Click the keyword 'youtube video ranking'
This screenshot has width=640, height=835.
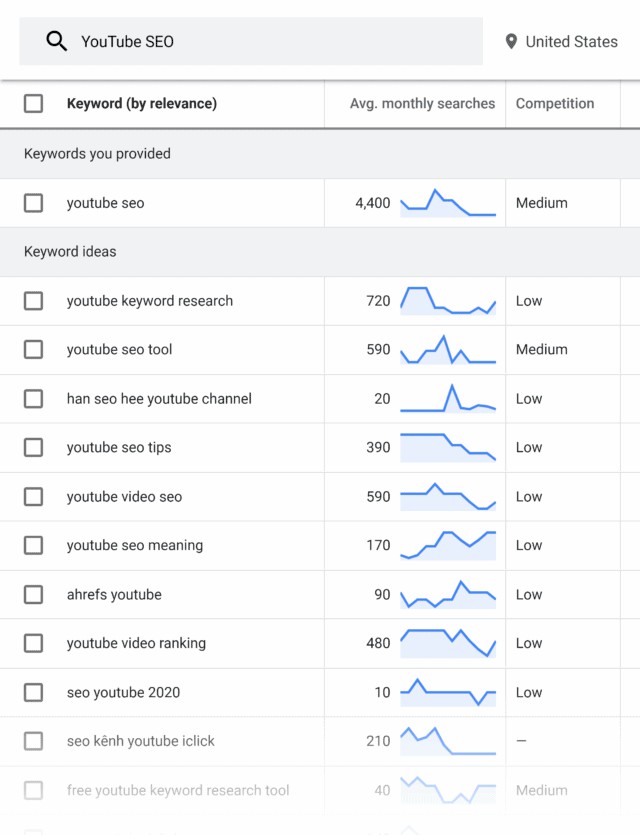(x=136, y=643)
